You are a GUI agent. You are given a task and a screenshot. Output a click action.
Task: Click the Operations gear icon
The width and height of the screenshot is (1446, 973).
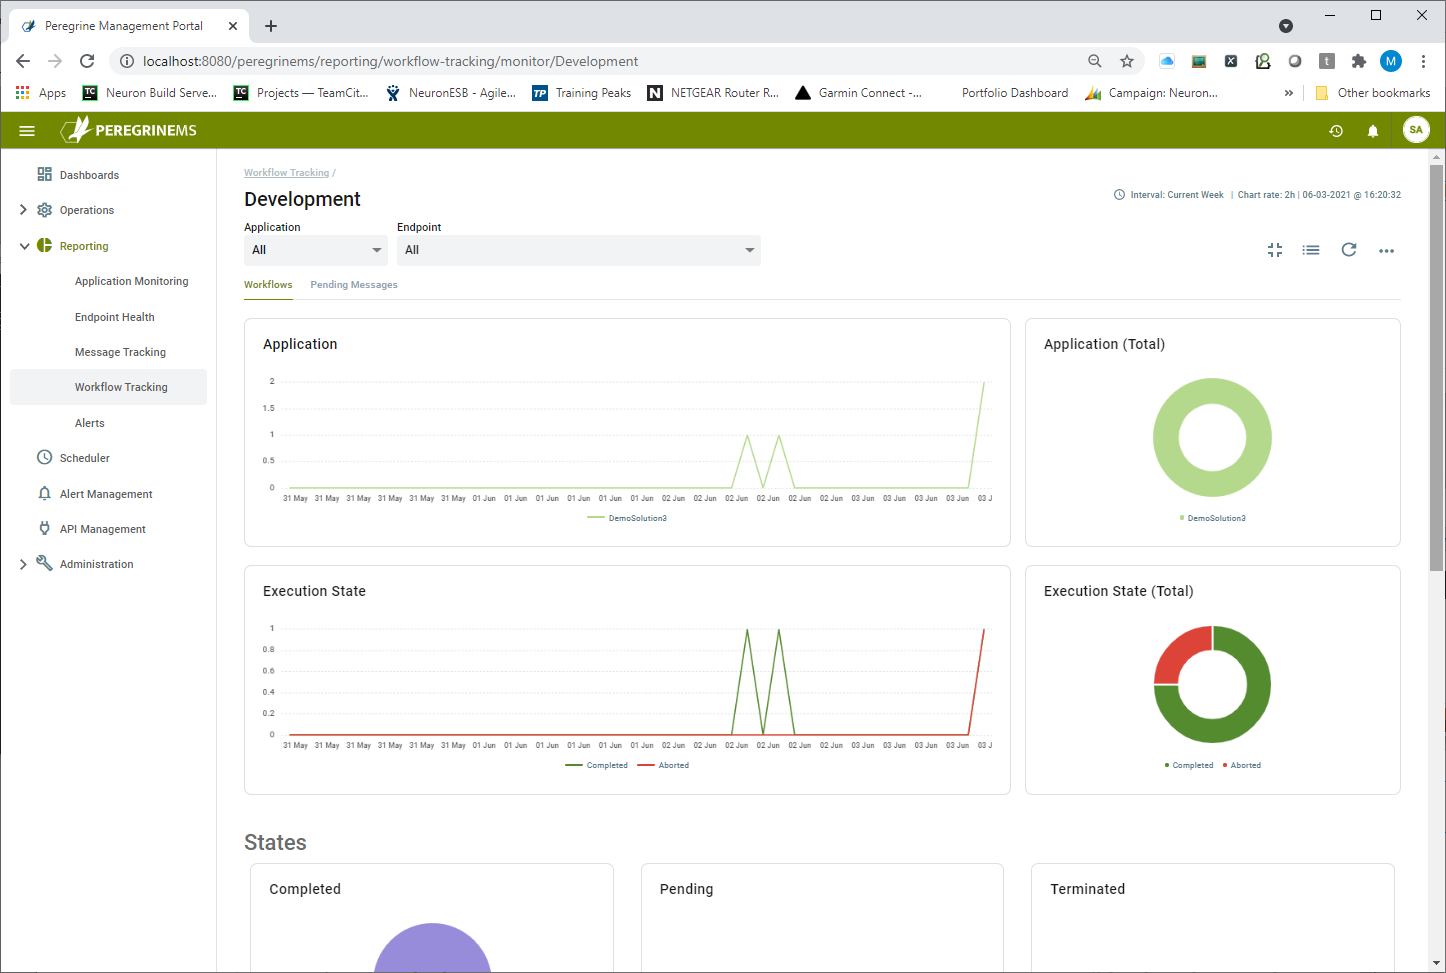pyautogui.click(x=44, y=210)
